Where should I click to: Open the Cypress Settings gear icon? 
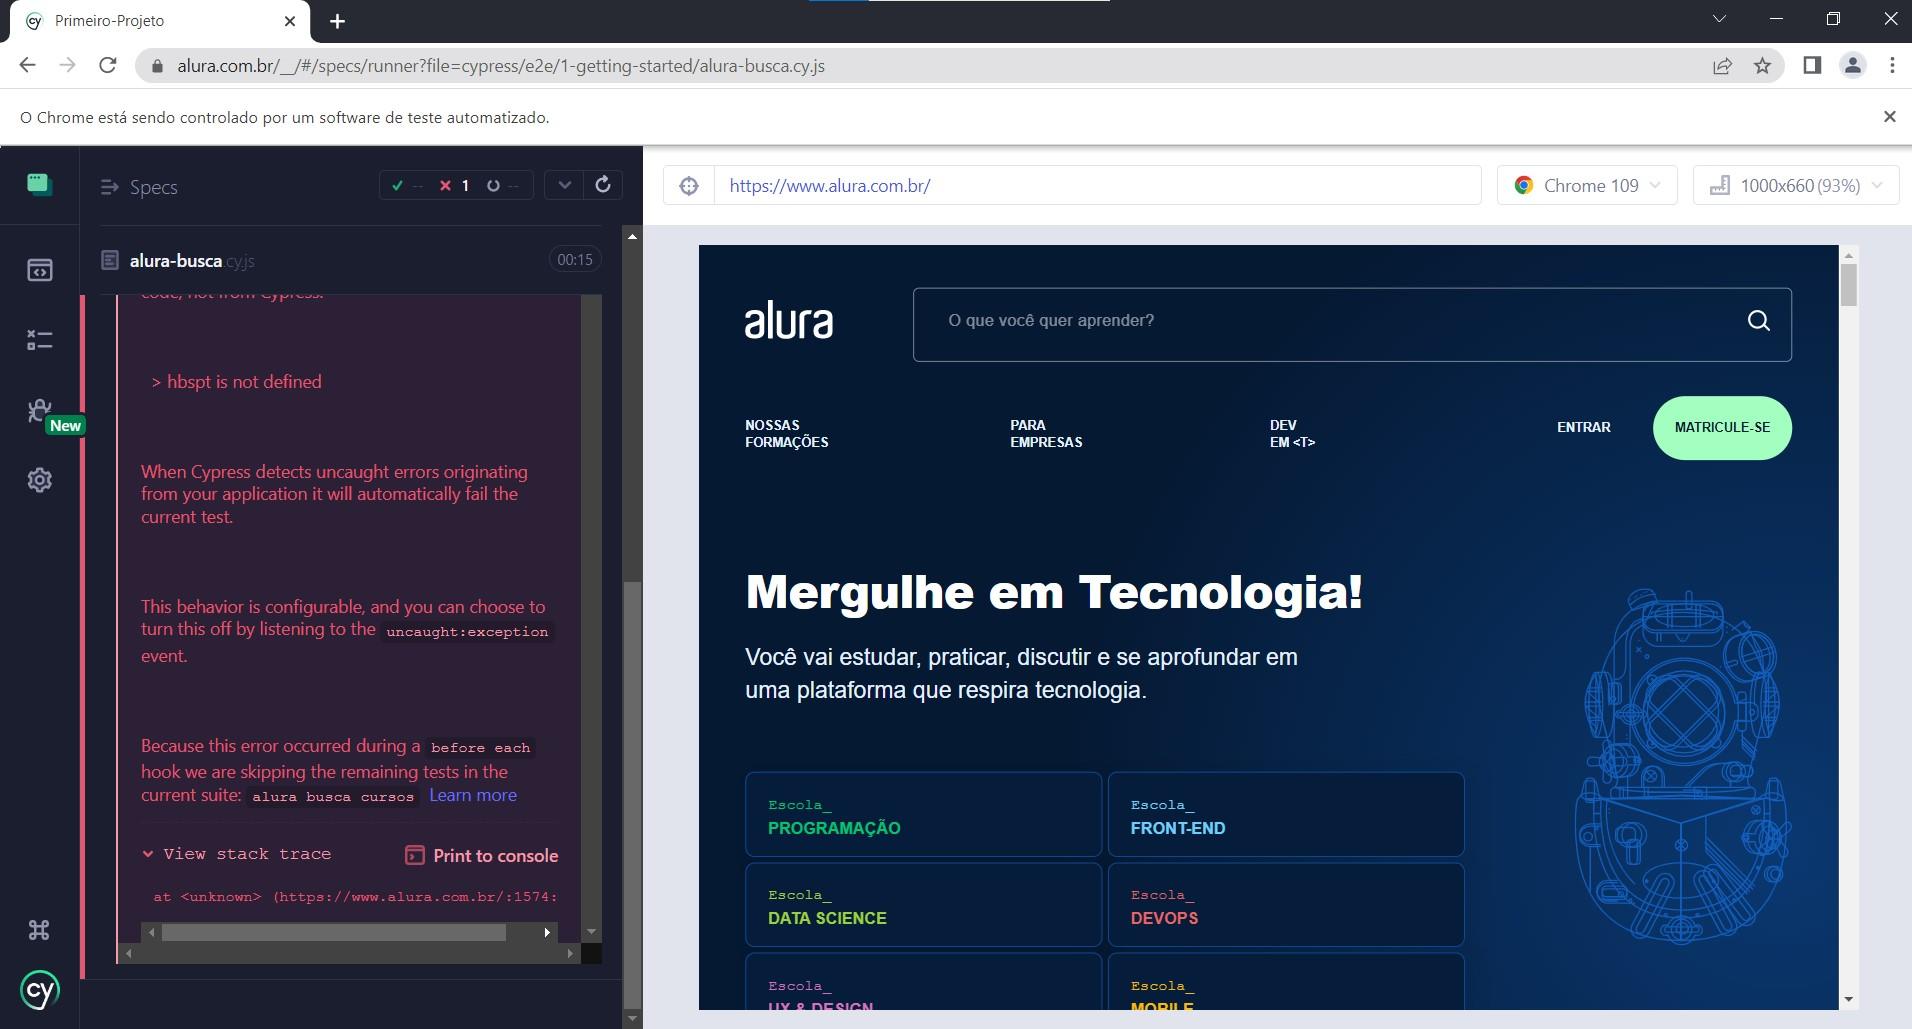pyautogui.click(x=39, y=480)
